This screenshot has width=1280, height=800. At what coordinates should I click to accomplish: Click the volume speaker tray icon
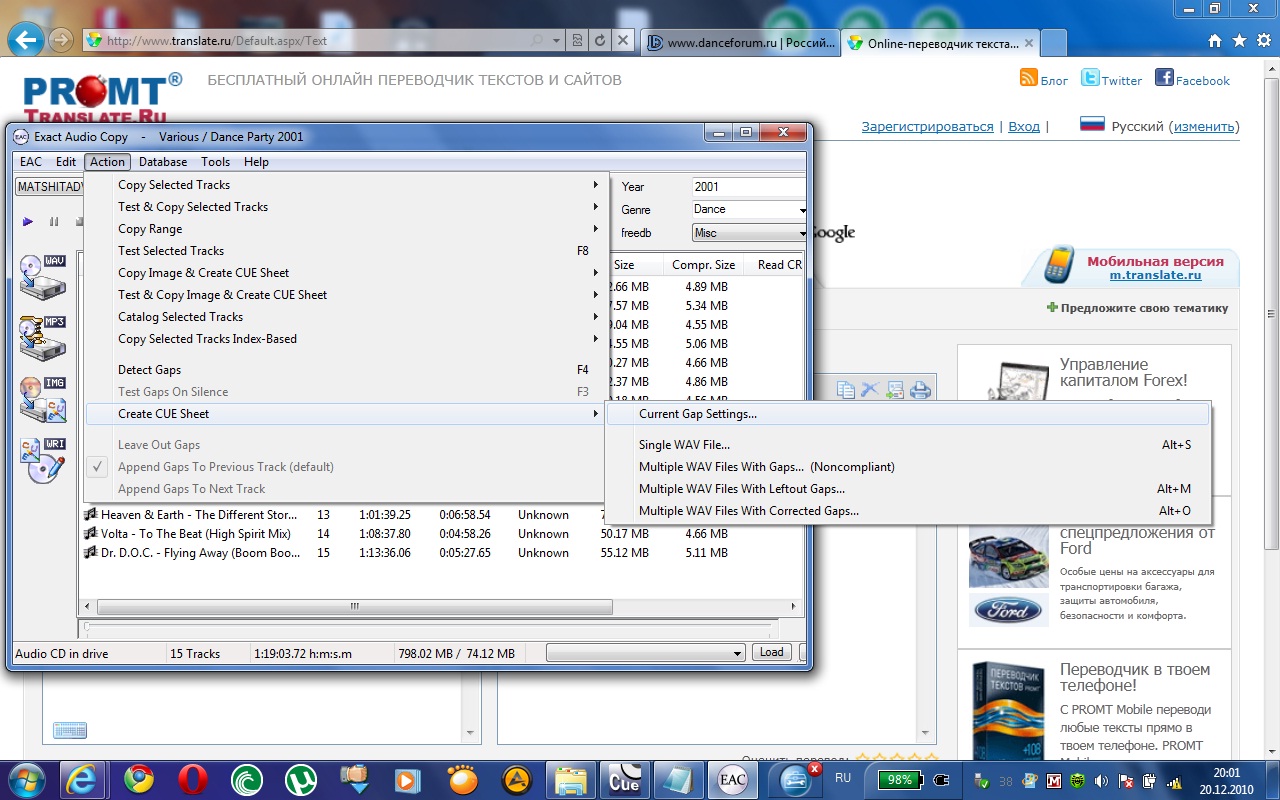pyautogui.click(x=1101, y=781)
